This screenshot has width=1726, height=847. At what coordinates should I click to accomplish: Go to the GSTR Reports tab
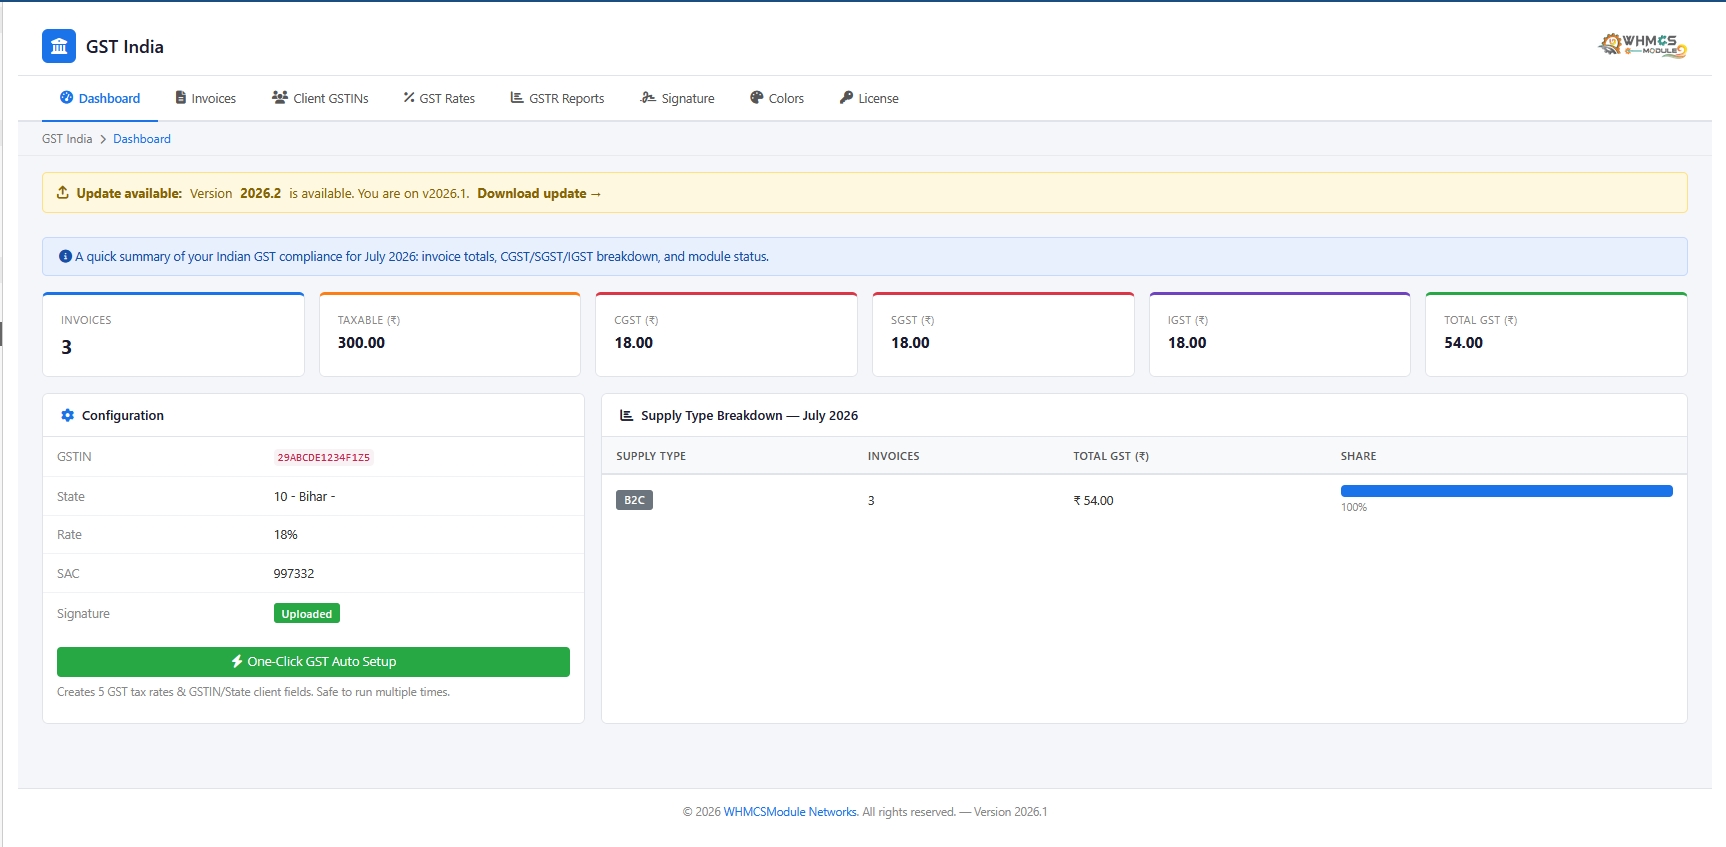pos(557,98)
